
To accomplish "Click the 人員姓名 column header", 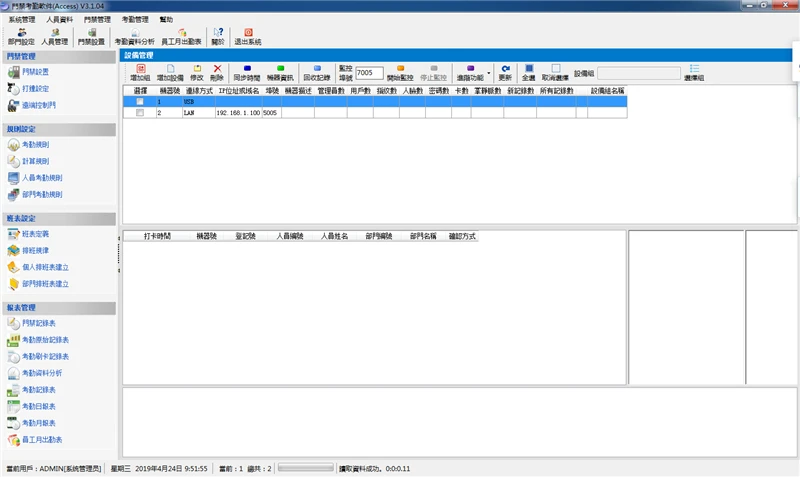I will 335,236.
